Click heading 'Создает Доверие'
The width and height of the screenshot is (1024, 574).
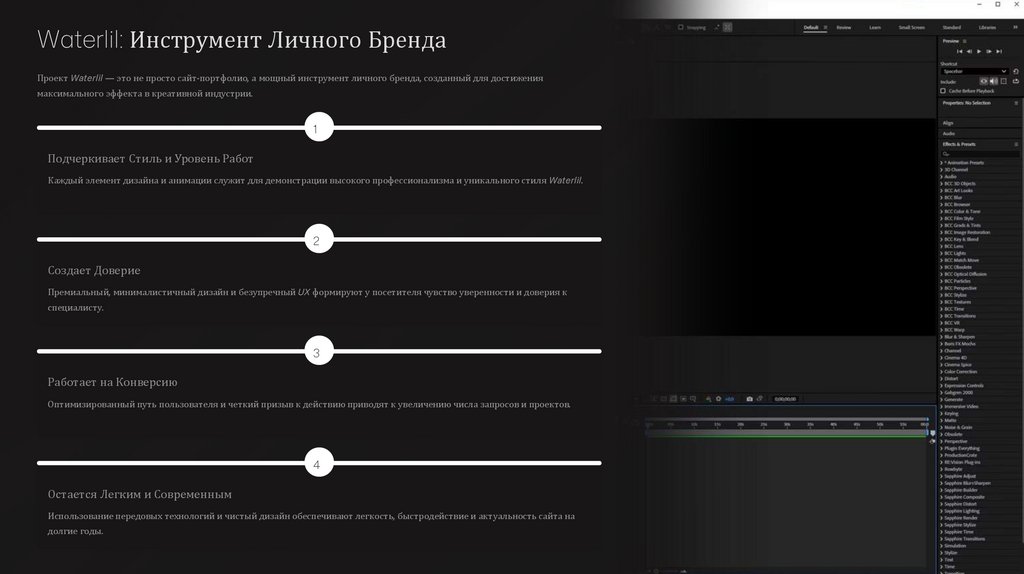94,270
